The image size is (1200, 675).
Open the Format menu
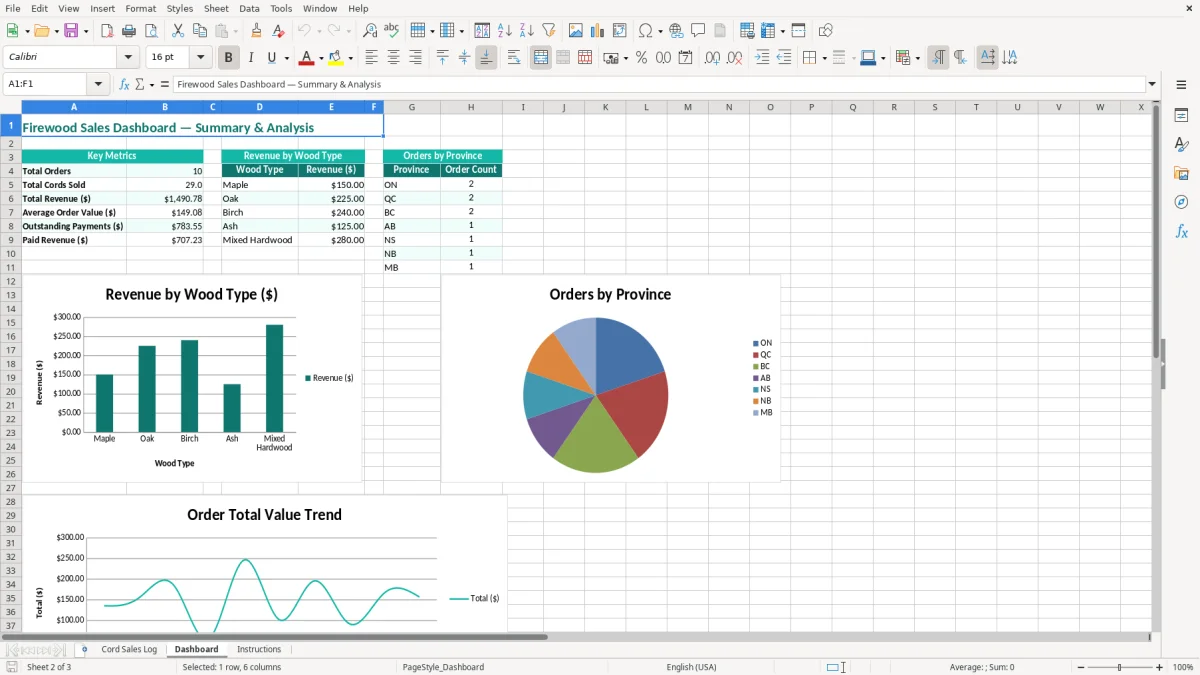click(140, 8)
